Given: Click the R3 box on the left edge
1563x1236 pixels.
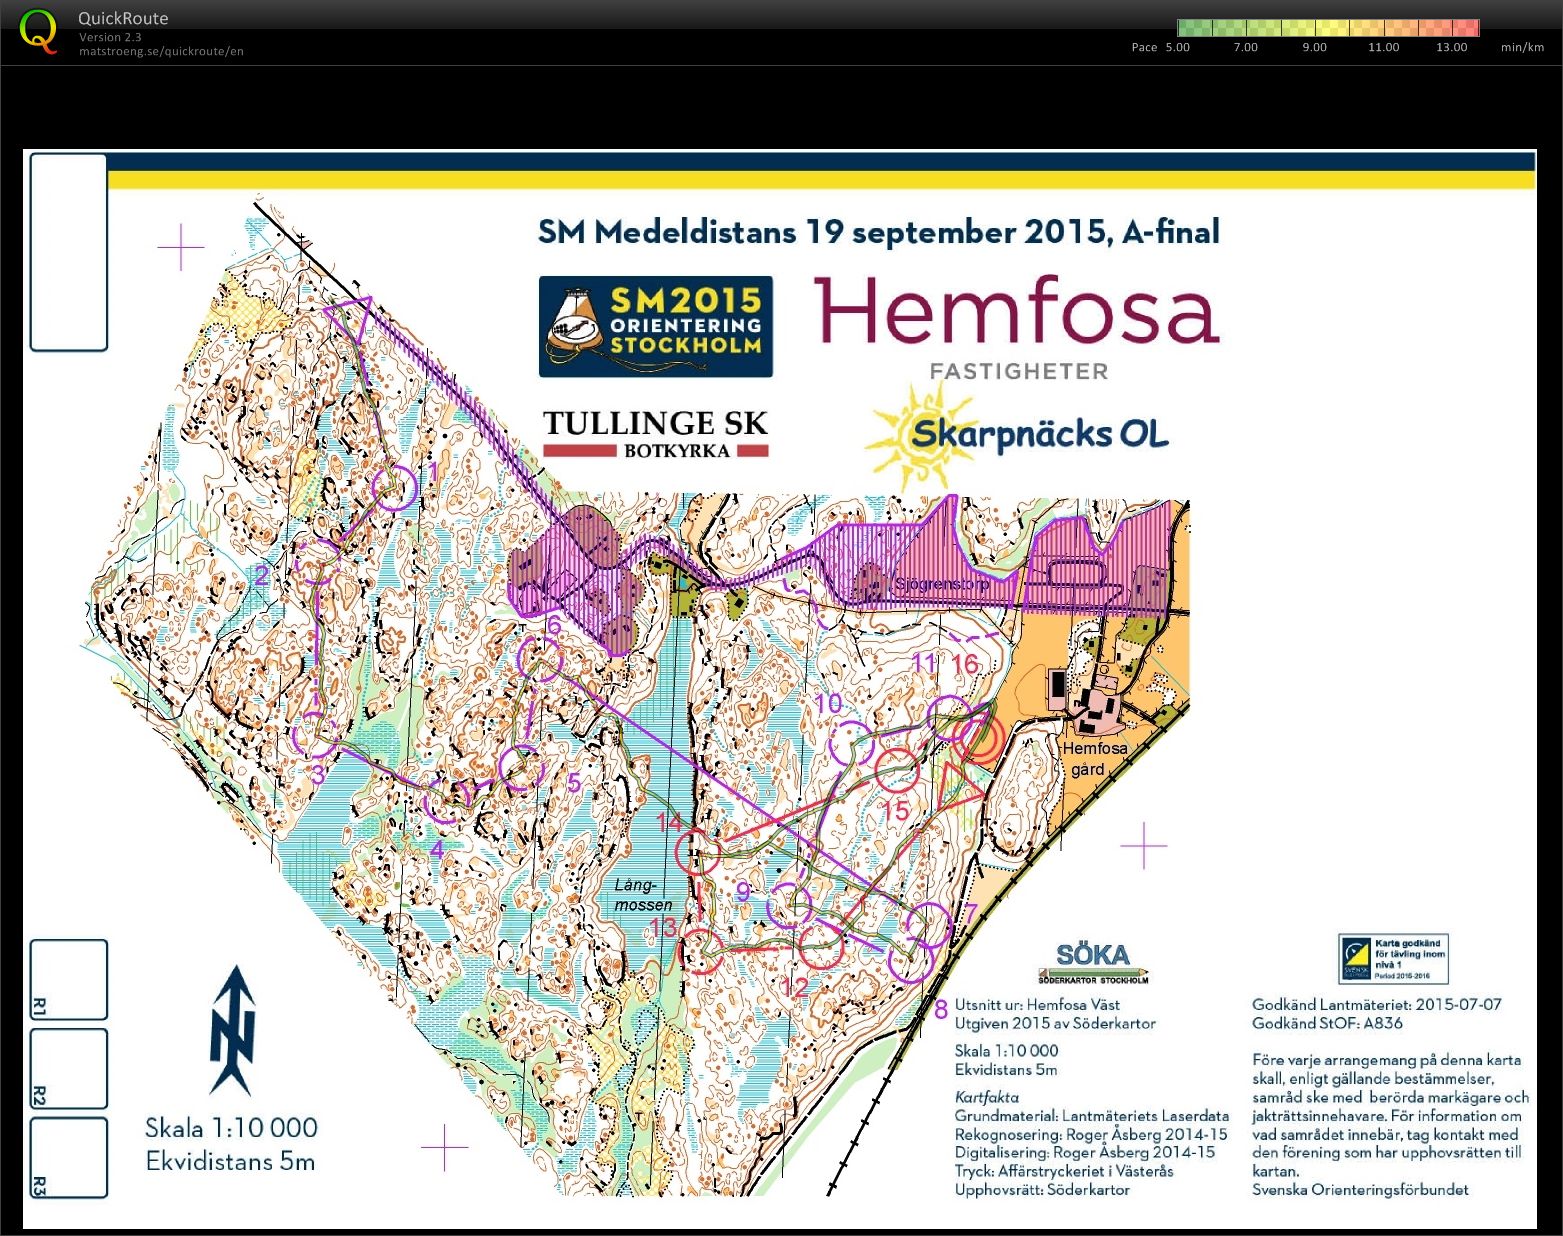Looking at the screenshot, I should [68, 1157].
